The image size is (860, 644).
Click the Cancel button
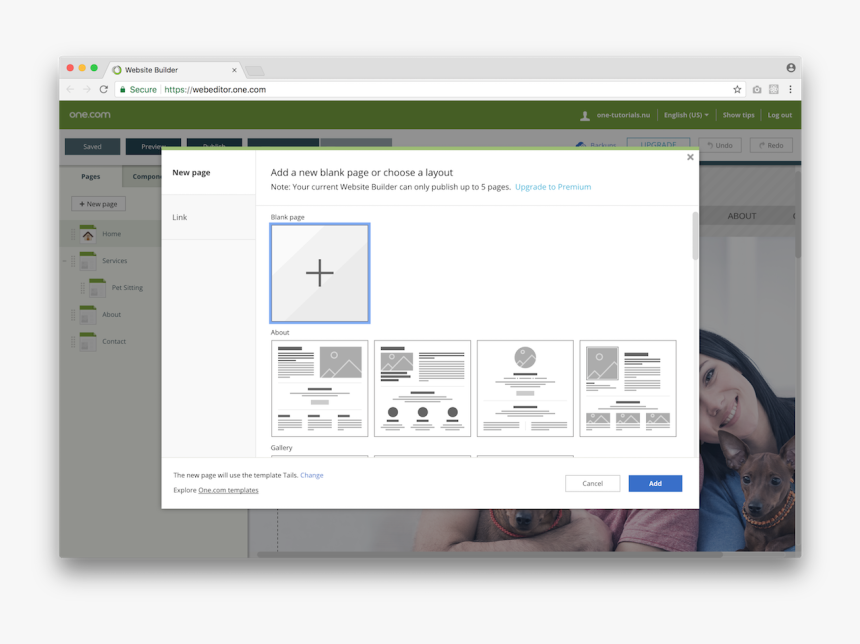click(x=592, y=483)
